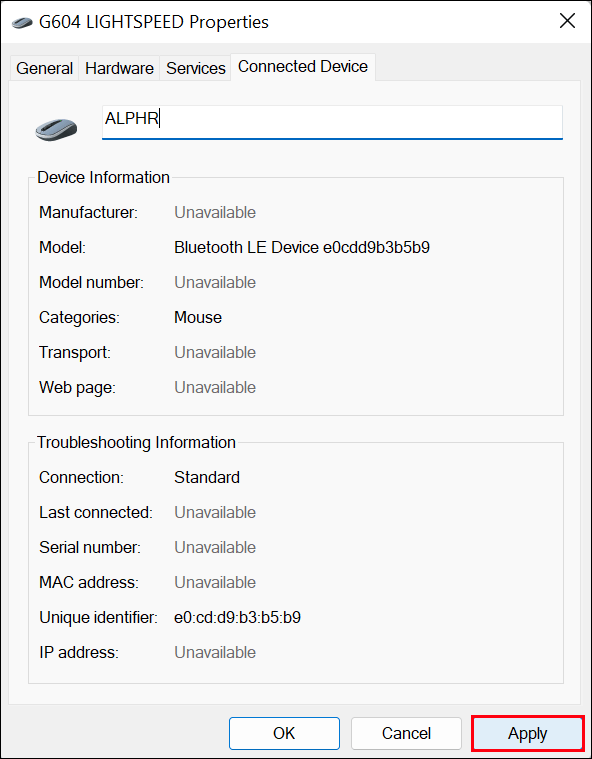Confirm changes with the OK button
Viewport: 592px width, 759px height.
click(284, 733)
